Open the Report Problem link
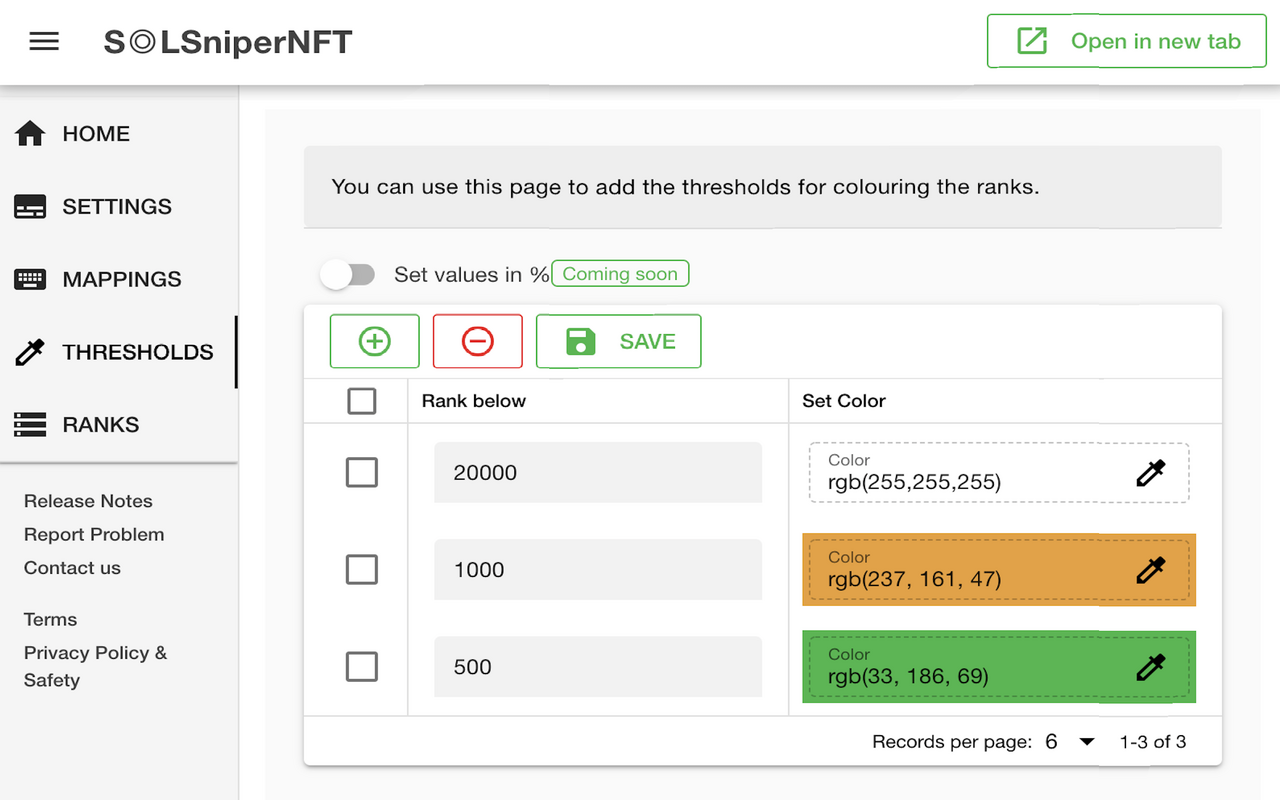Viewport: 1280px width, 800px height. tap(94, 534)
